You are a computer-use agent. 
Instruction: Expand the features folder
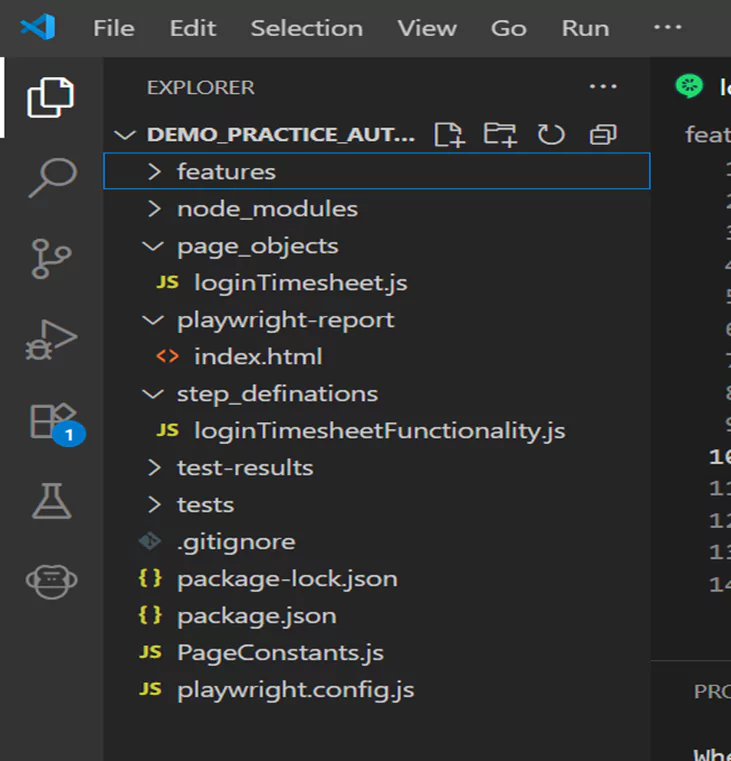click(226, 172)
